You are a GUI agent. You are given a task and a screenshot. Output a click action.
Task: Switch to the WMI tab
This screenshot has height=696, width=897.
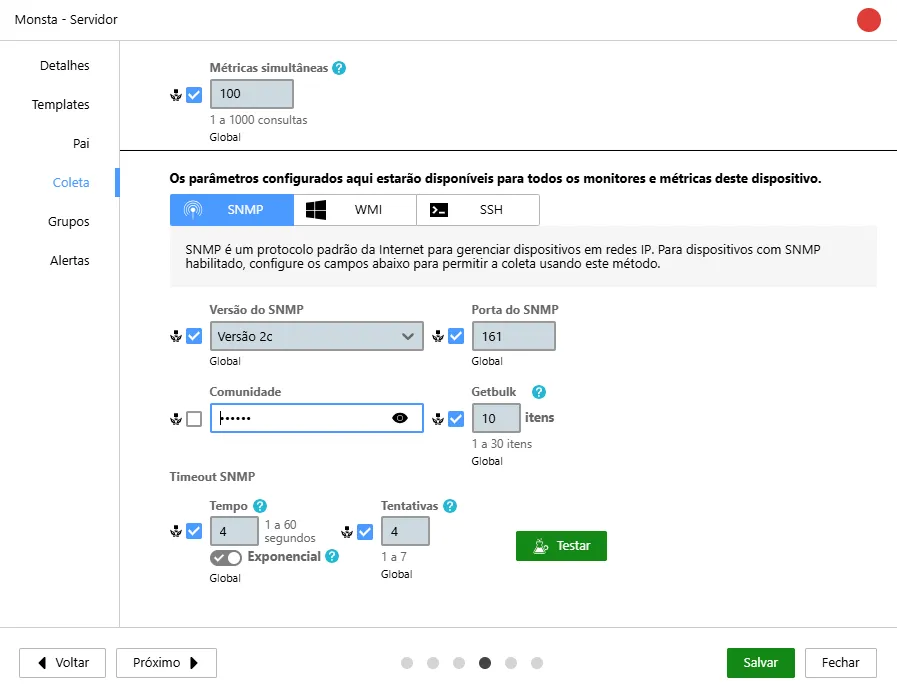point(355,210)
